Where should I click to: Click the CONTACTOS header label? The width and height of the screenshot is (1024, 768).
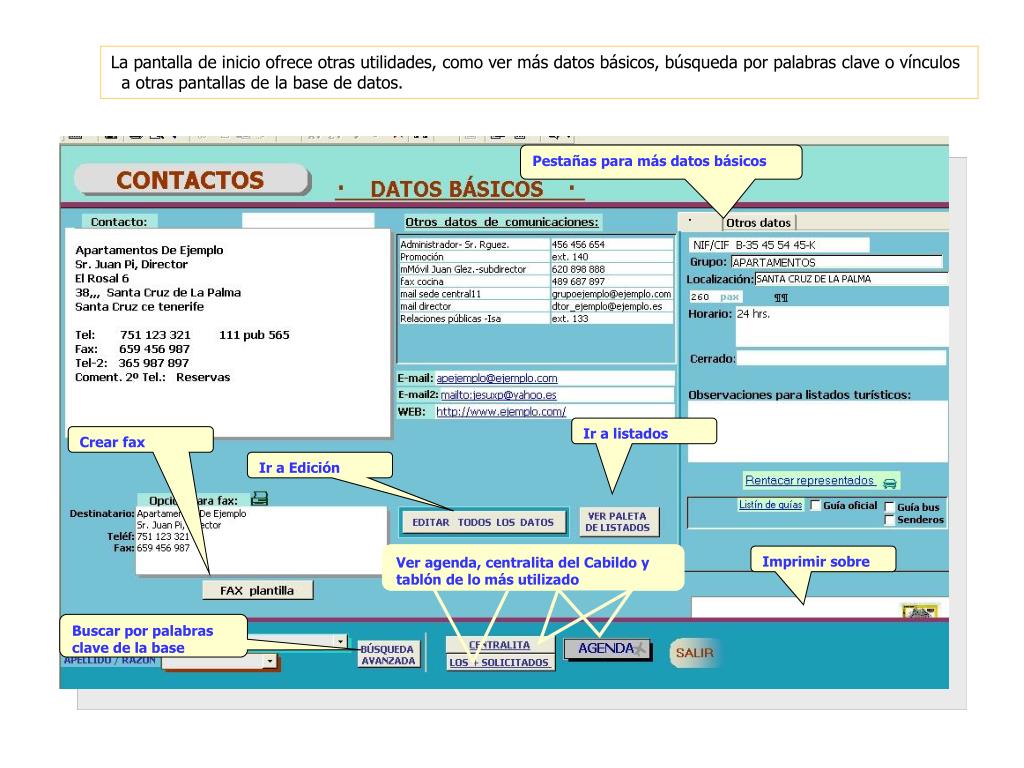pyautogui.click(x=191, y=180)
